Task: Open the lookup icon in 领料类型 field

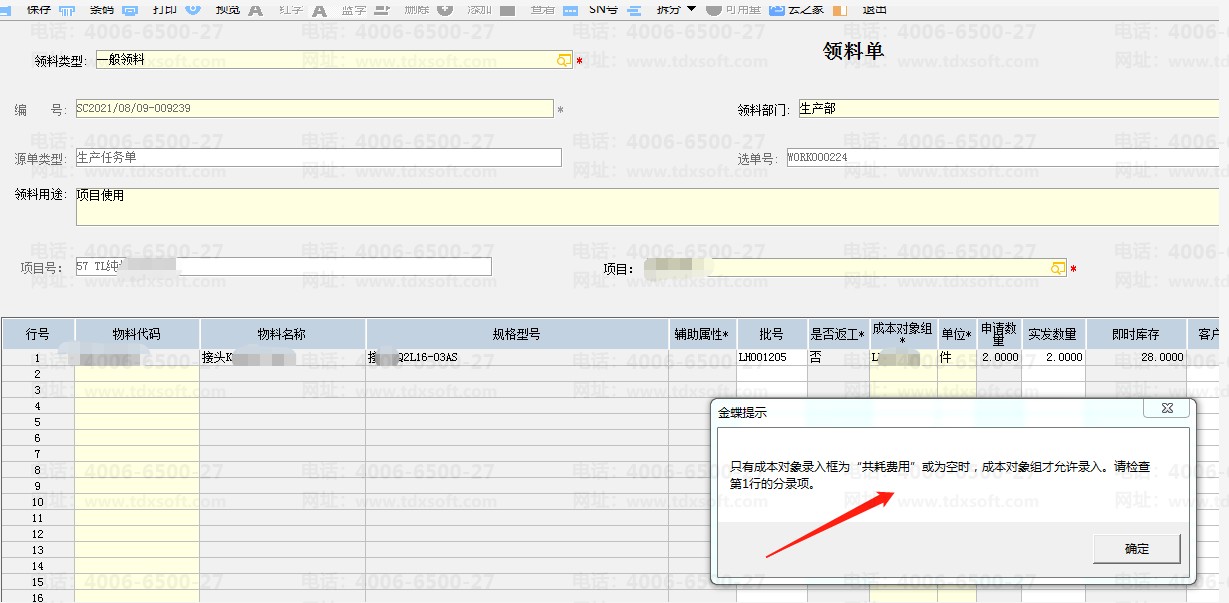Action: [x=564, y=60]
